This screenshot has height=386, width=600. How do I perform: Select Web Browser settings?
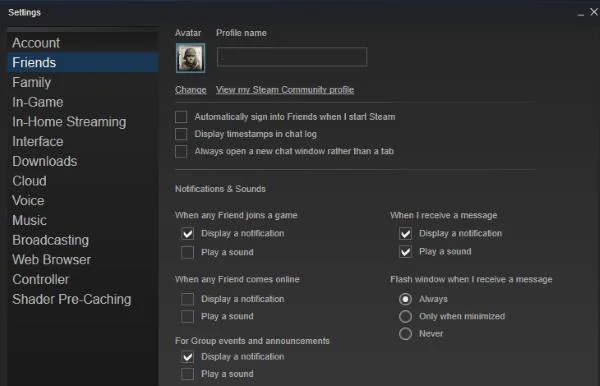click(83, 260)
